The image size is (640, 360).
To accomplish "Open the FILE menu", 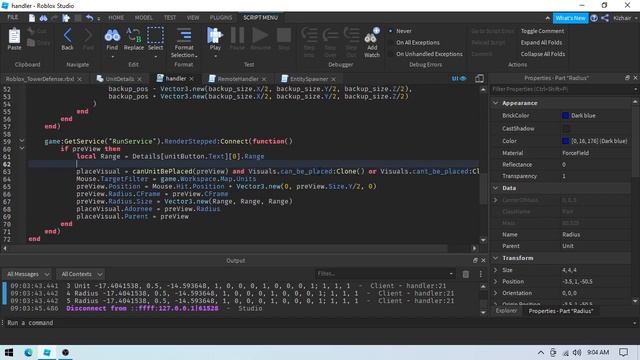I will point(13,18).
